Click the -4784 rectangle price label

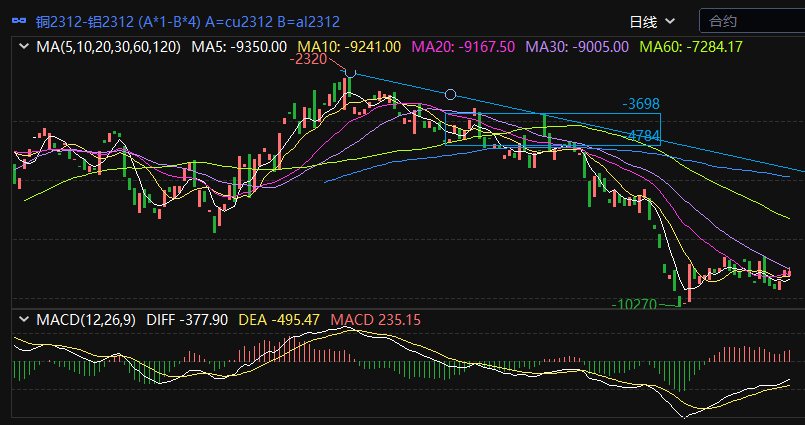point(641,135)
